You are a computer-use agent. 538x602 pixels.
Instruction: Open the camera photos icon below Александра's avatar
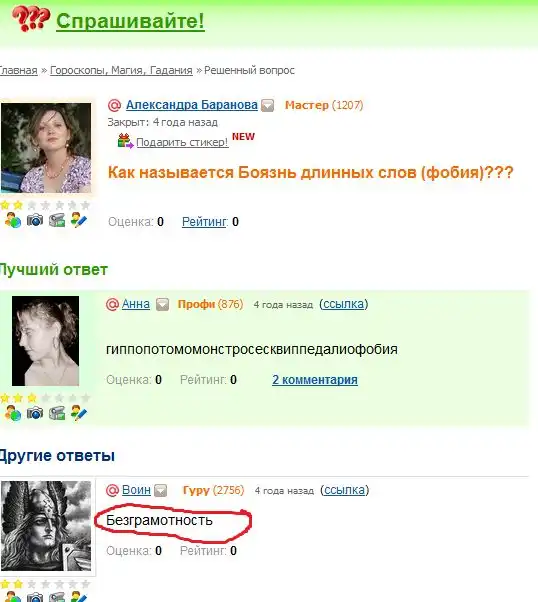35,220
